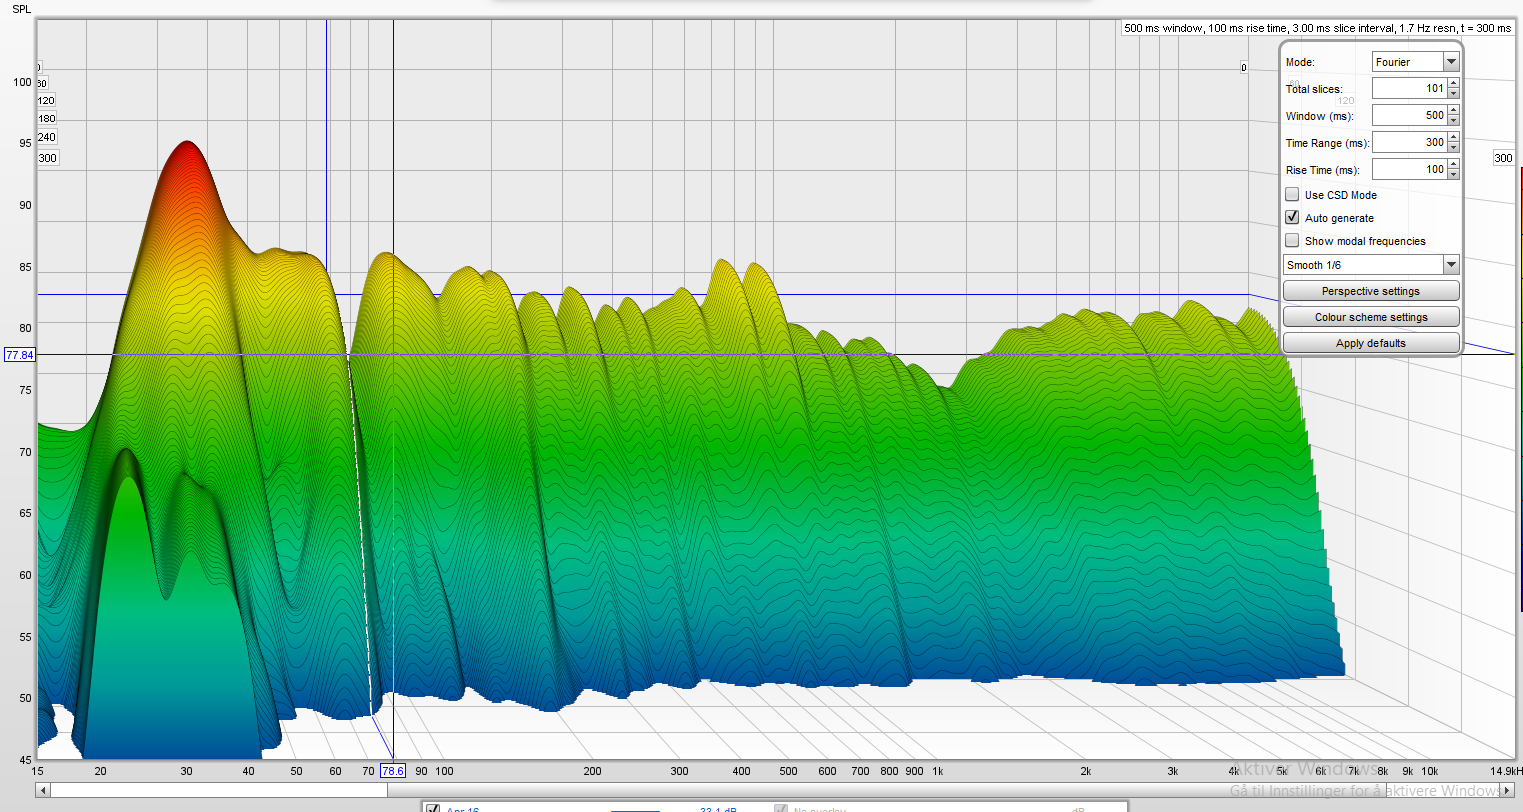Click the horizontal frequency scrollbar thumb
This screenshot has height=812, width=1523.
(x=218, y=790)
